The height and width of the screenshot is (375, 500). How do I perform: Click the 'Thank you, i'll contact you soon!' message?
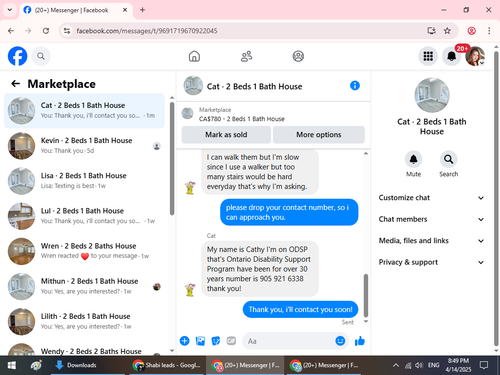300,309
